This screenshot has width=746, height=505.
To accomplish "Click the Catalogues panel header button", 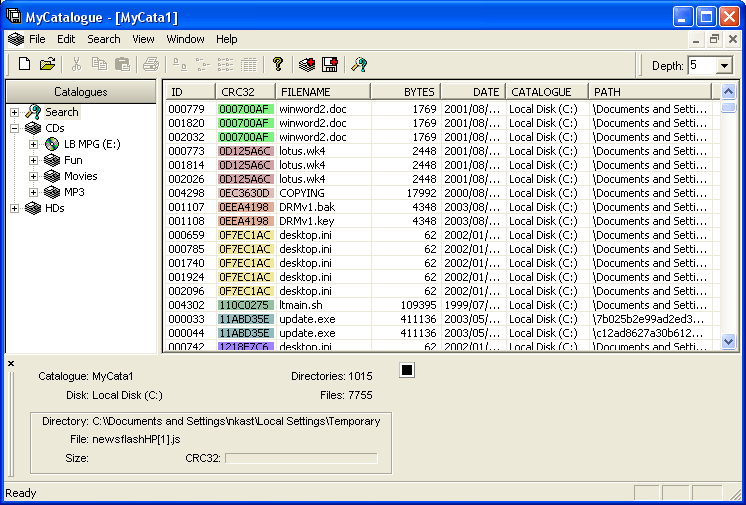I will 81,92.
